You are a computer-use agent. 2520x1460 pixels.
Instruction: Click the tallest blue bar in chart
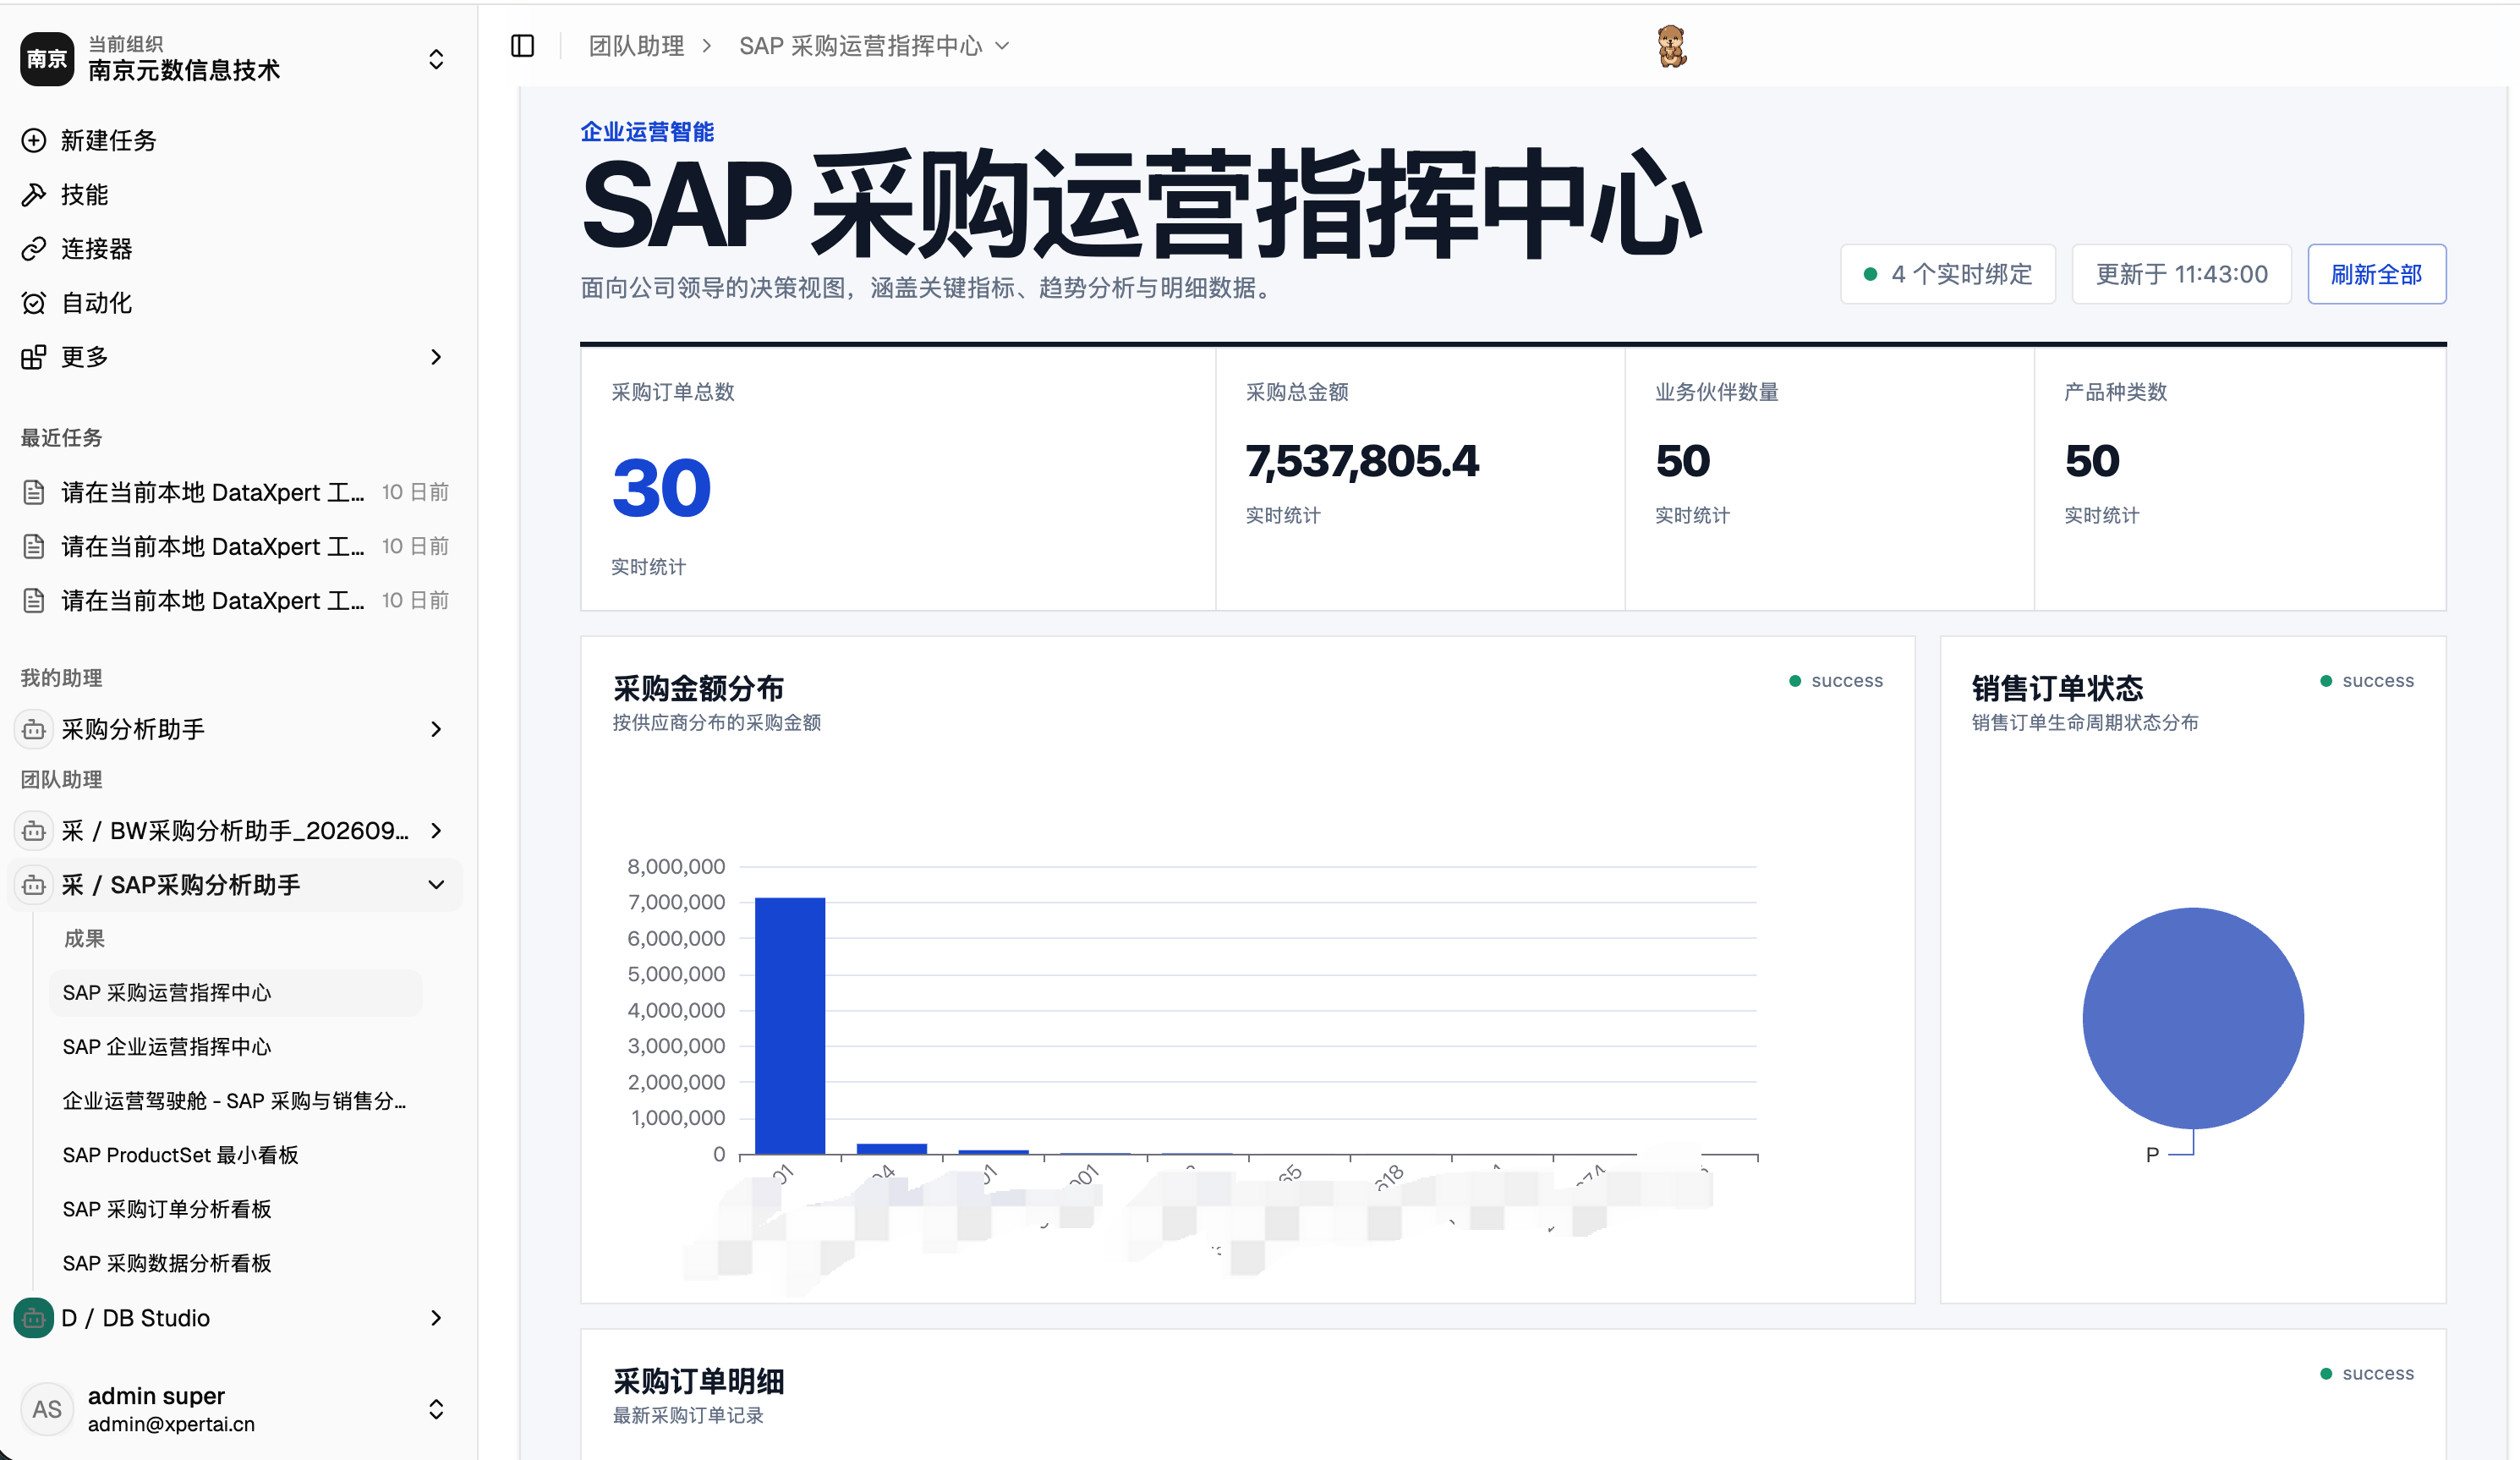790,1025
